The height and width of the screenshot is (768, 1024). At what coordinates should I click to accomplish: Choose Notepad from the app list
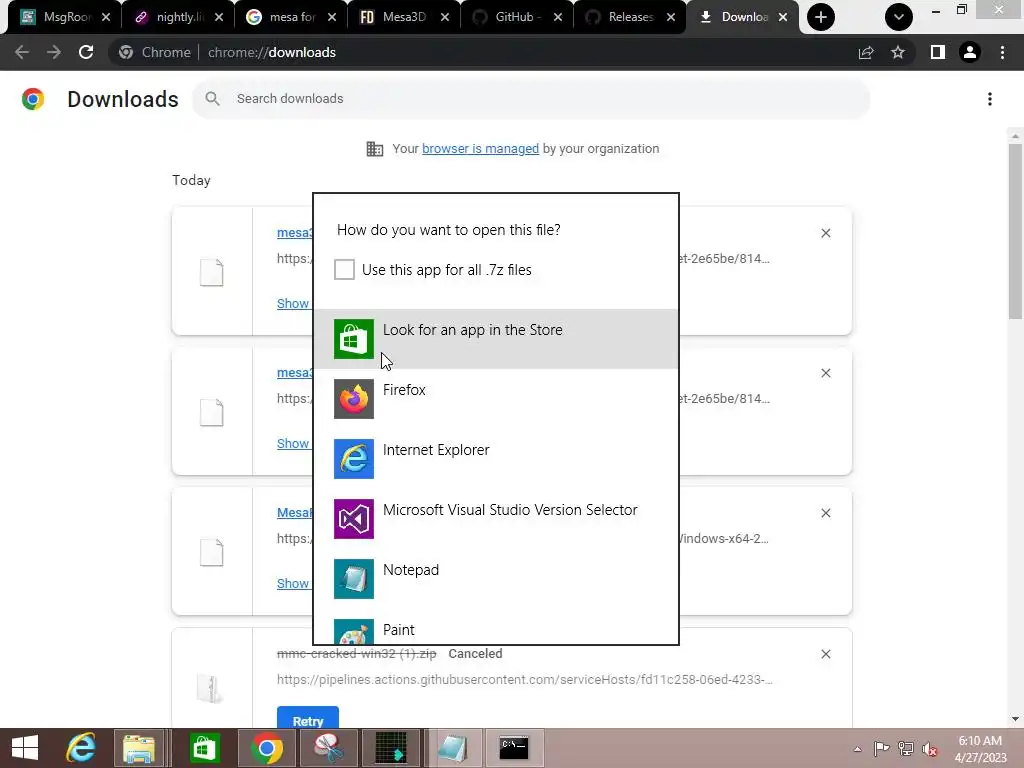(x=496, y=579)
